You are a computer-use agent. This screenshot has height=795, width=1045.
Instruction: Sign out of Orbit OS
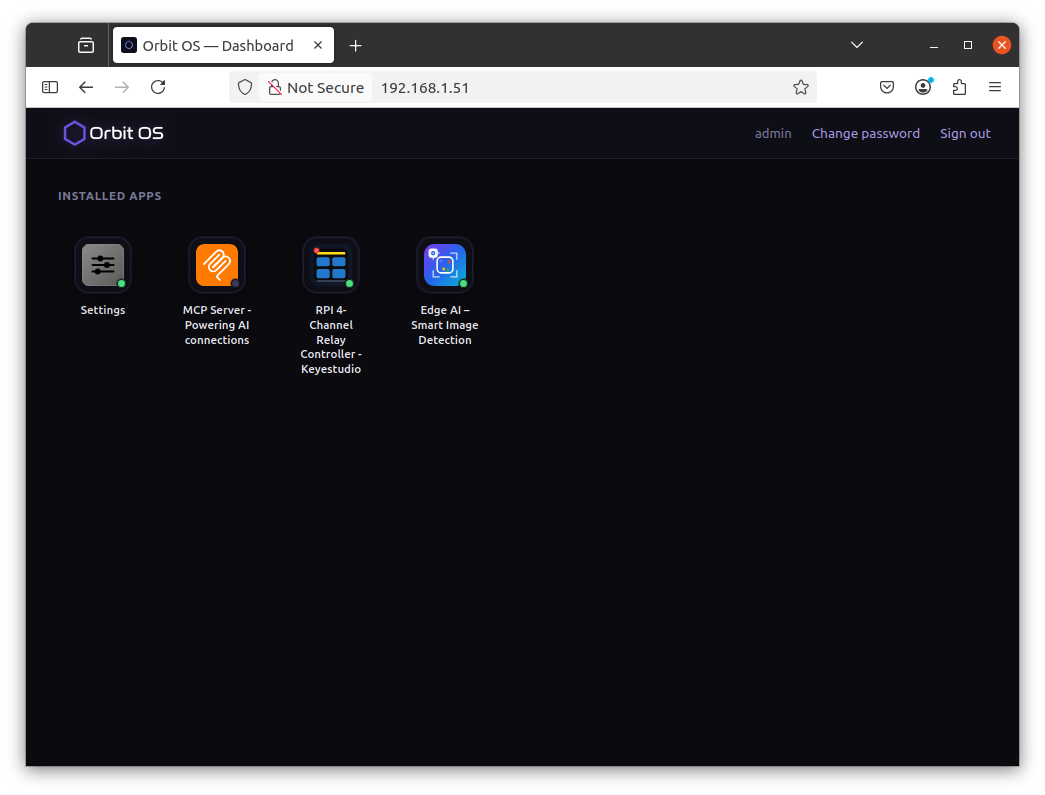tap(964, 132)
